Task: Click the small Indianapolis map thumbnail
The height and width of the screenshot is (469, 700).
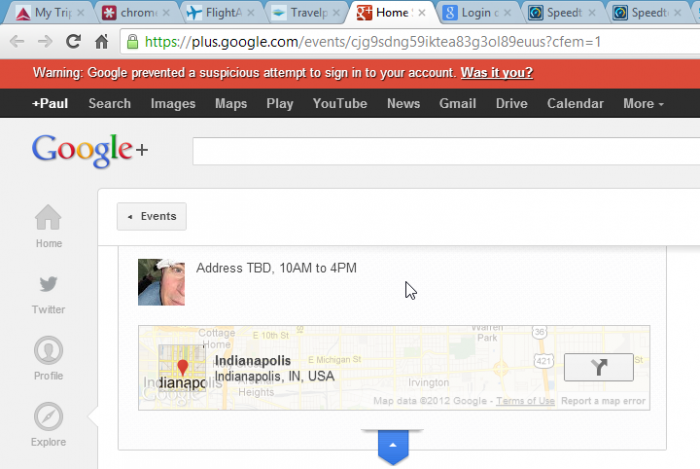Action: (x=182, y=368)
